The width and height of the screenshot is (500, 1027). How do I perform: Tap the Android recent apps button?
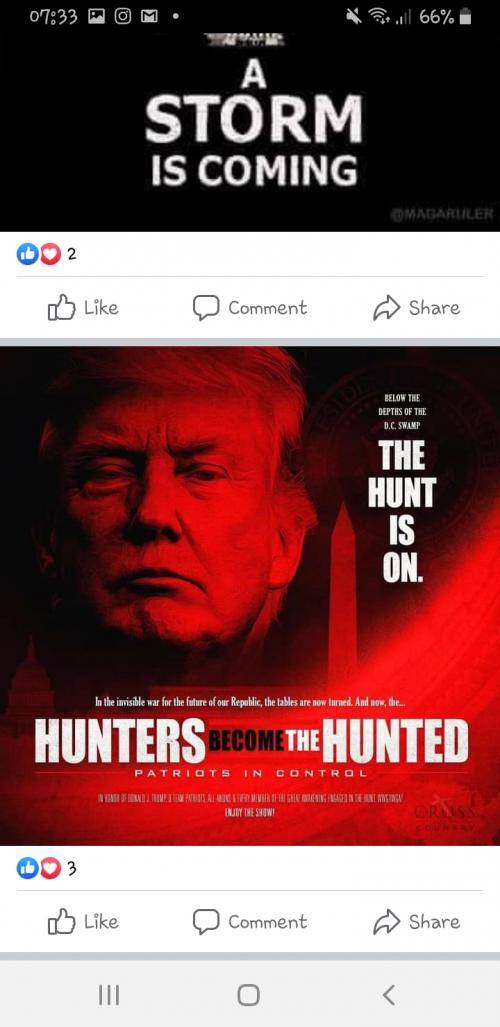point(109,995)
